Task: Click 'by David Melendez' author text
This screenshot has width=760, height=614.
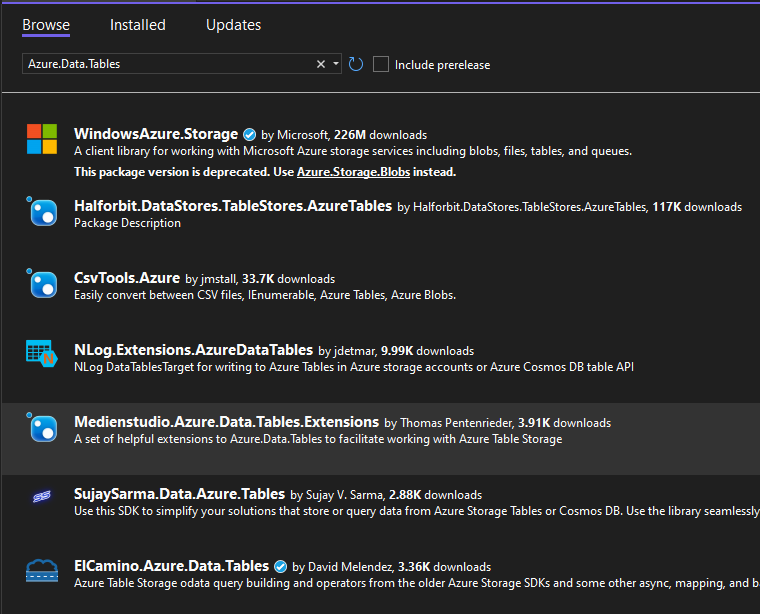Action: tap(344, 567)
